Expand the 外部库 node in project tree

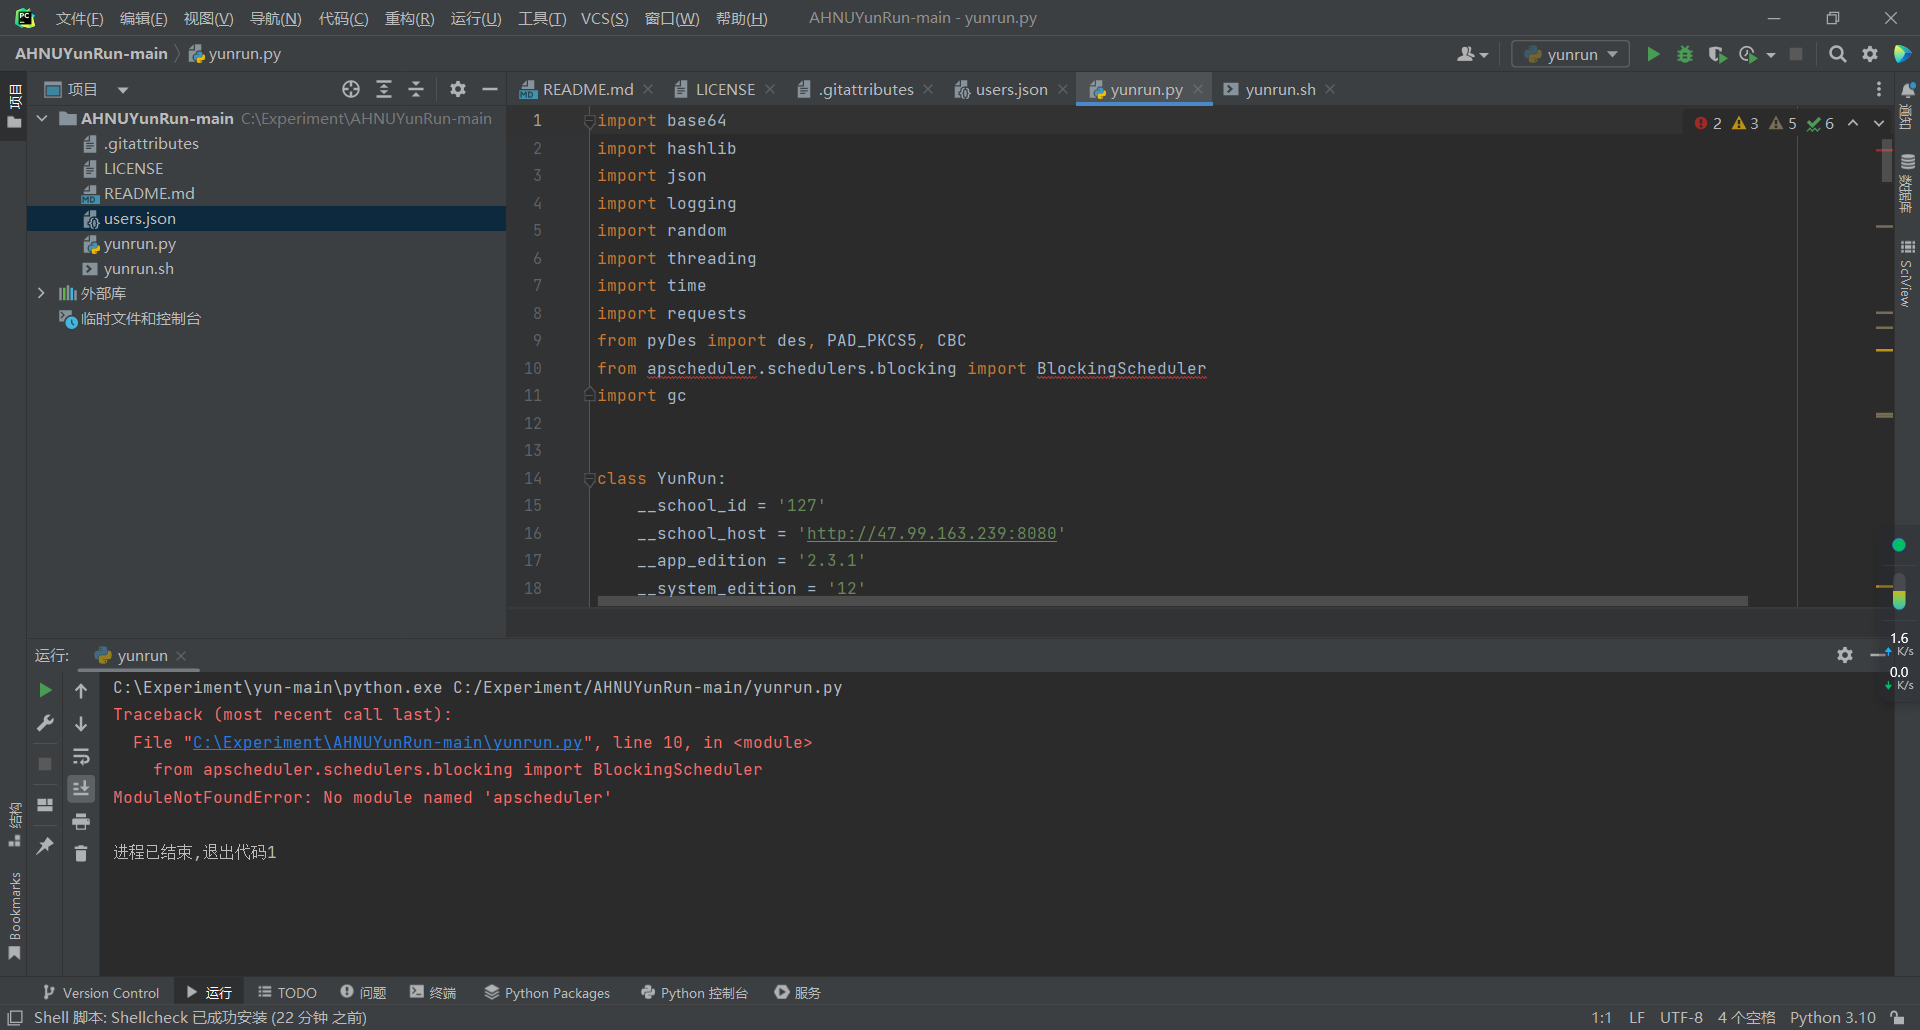pos(41,293)
